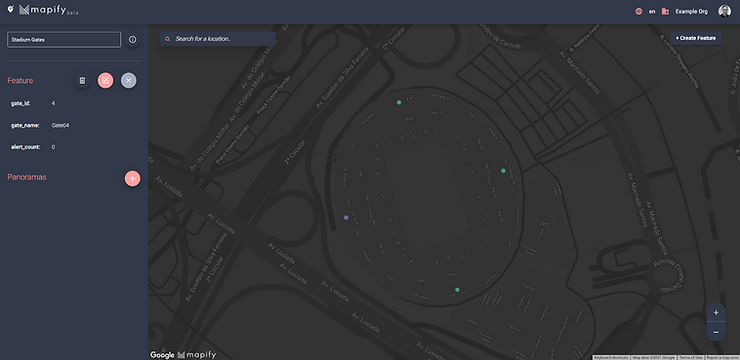The height and width of the screenshot is (360, 740).
Task: Select the green marker at the stadium's north
Action: [x=399, y=102]
